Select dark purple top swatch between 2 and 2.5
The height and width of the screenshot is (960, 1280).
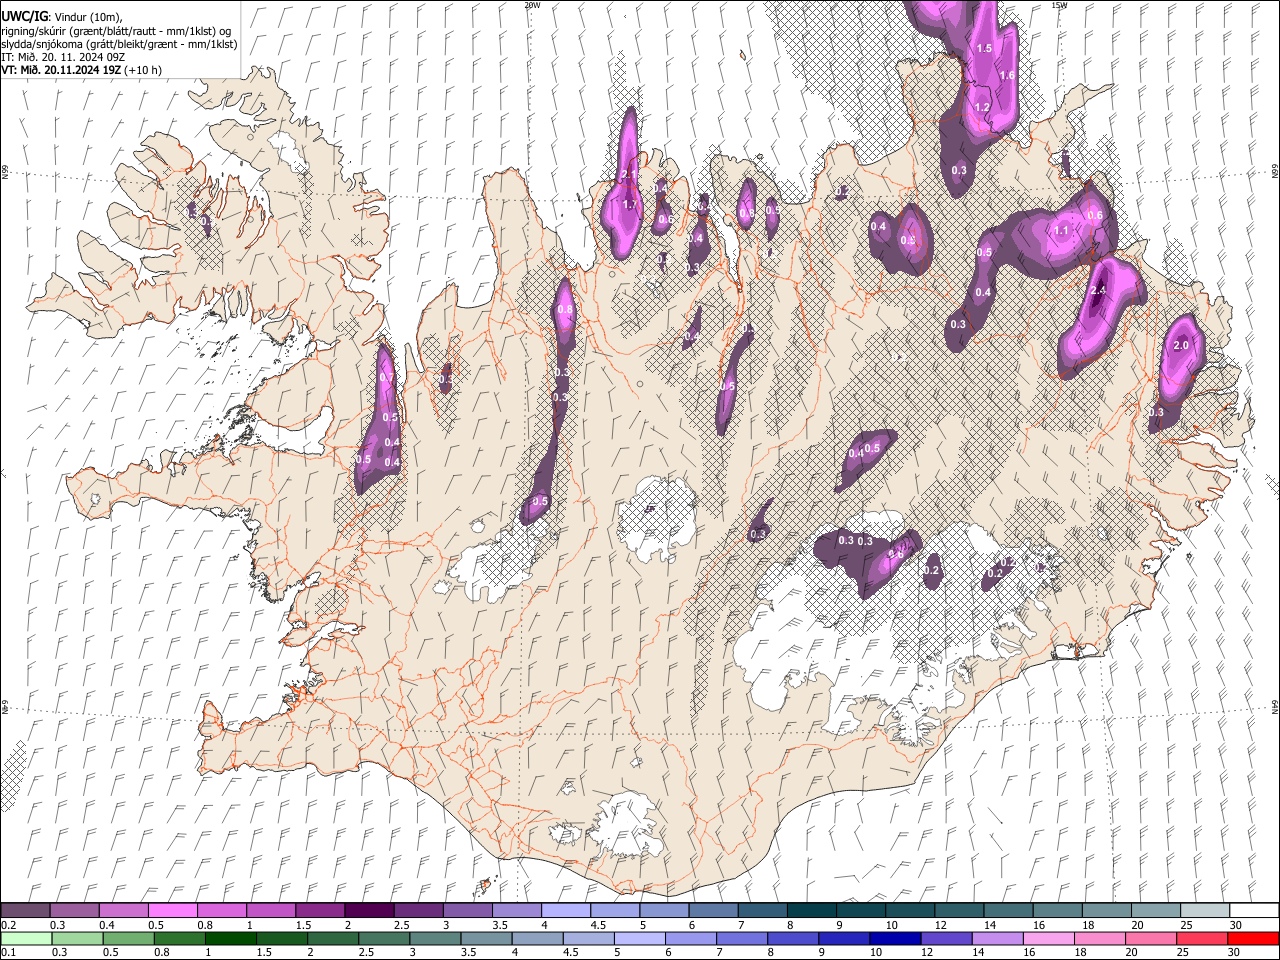(x=368, y=911)
